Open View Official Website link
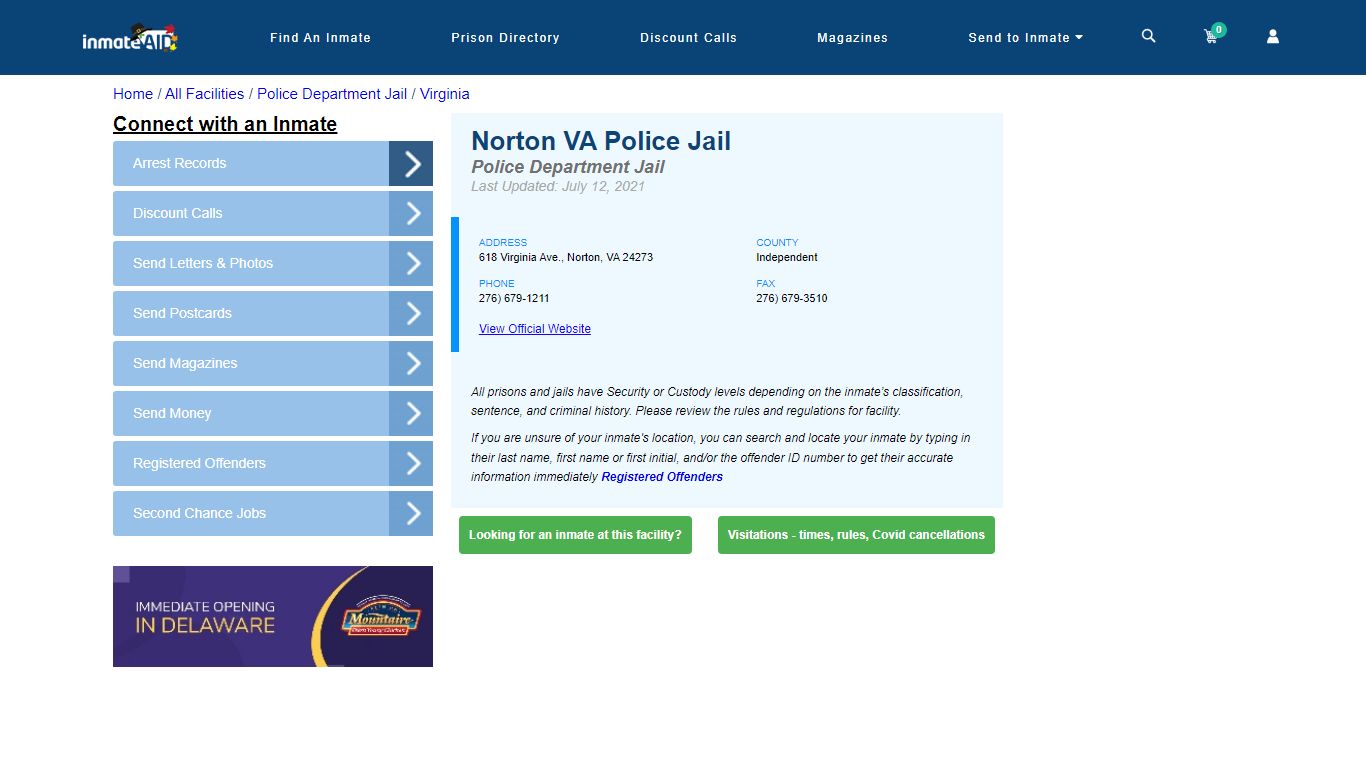 pos(535,329)
